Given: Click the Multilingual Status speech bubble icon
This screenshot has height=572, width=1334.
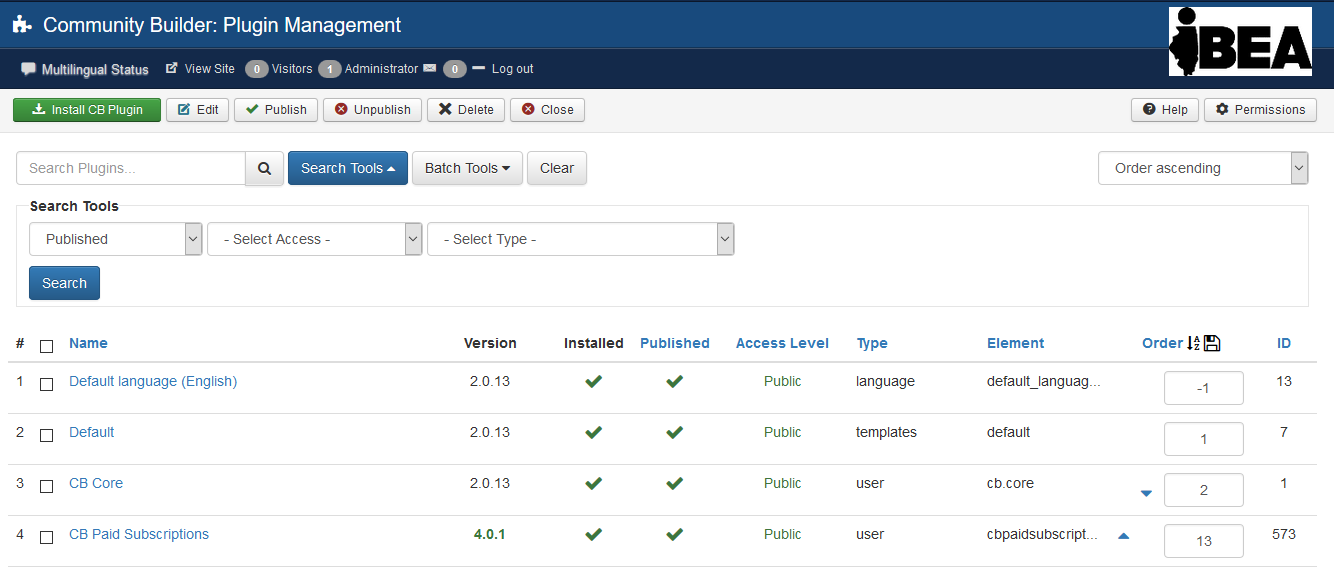Looking at the screenshot, I should [28, 69].
